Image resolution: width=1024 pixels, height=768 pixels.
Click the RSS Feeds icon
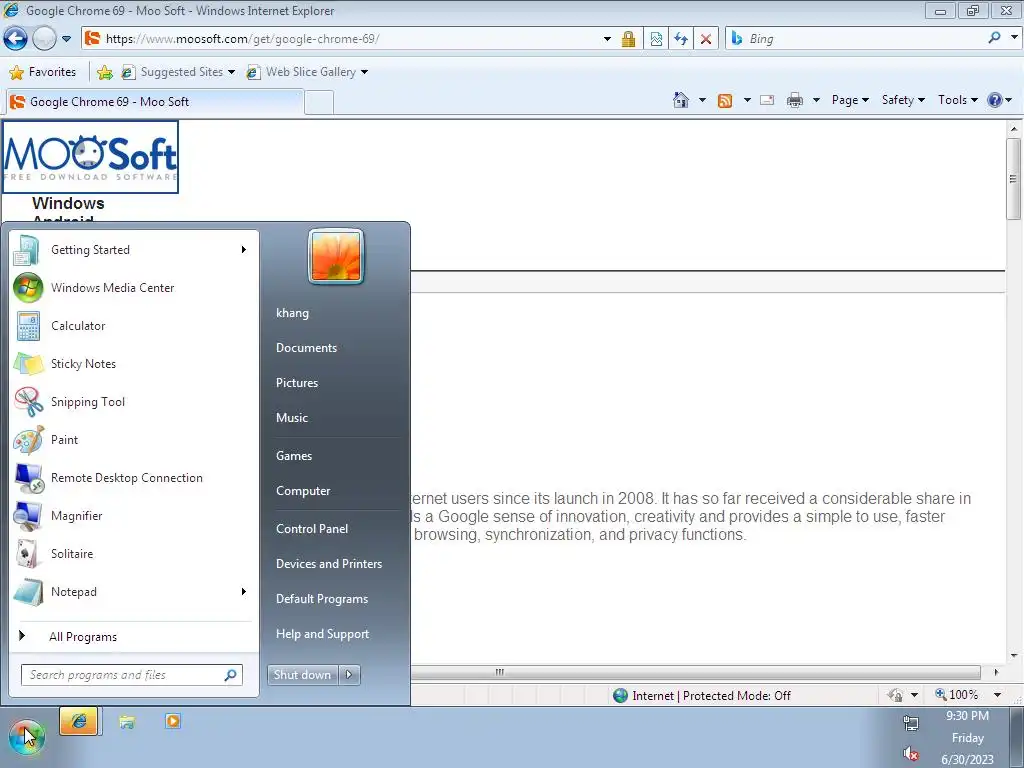point(725,101)
